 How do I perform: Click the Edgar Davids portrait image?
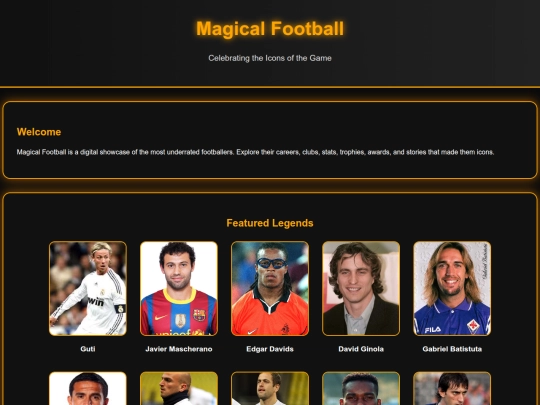pos(270,288)
